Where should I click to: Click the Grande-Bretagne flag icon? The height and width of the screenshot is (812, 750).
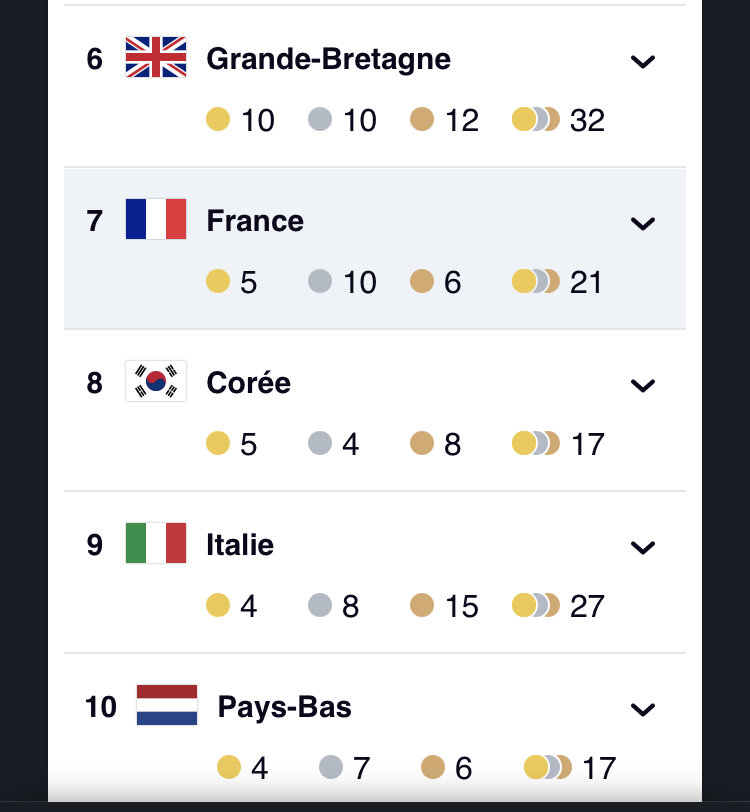click(156, 57)
